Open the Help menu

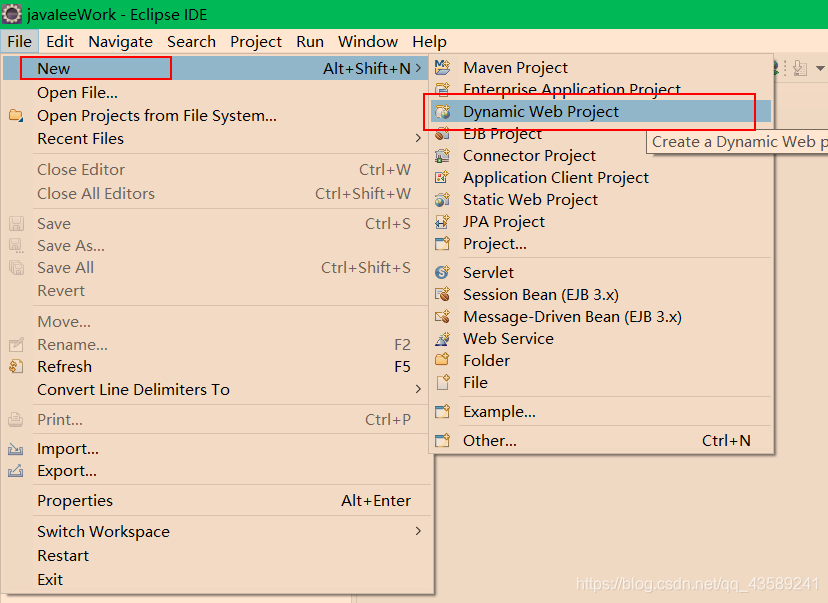click(x=429, y=42)
